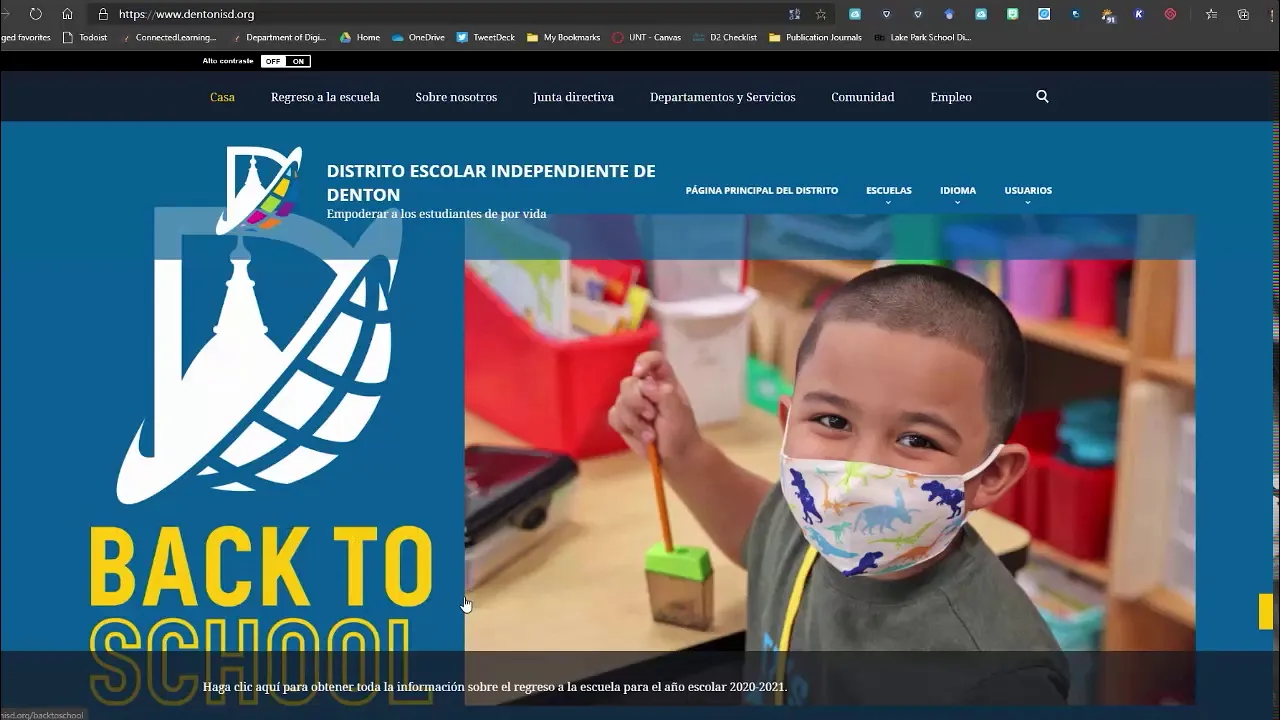Open the search magnifier on site navigation
This screenshot has width=1280, height=720.
pyautogui.click(x=1042, y=97)
